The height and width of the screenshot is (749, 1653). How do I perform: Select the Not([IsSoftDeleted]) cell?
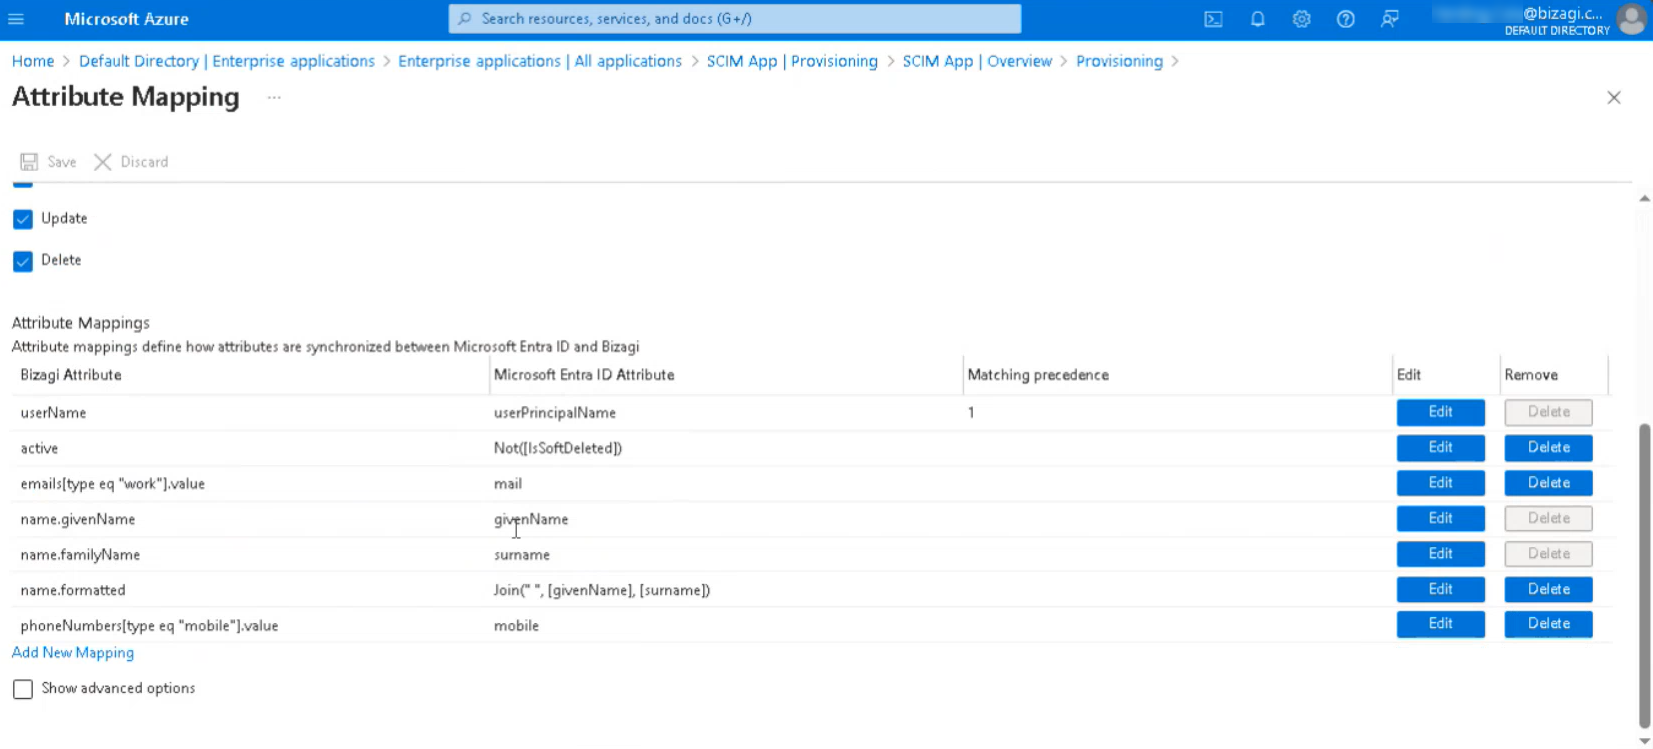click(x=558, y=448)
